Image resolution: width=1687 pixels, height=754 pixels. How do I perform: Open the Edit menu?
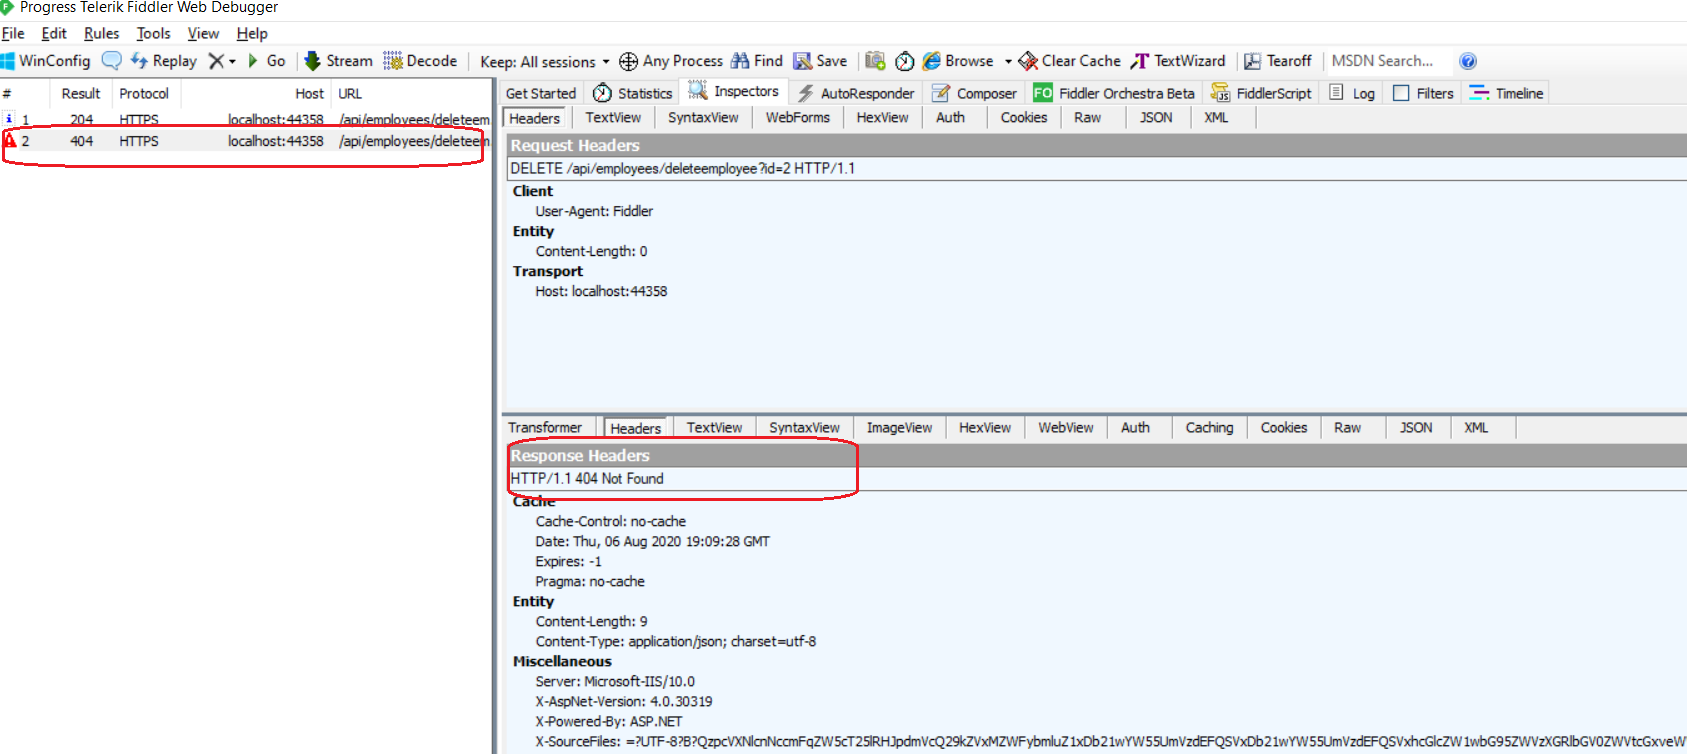pyautogui.click(x=54, y=33)
